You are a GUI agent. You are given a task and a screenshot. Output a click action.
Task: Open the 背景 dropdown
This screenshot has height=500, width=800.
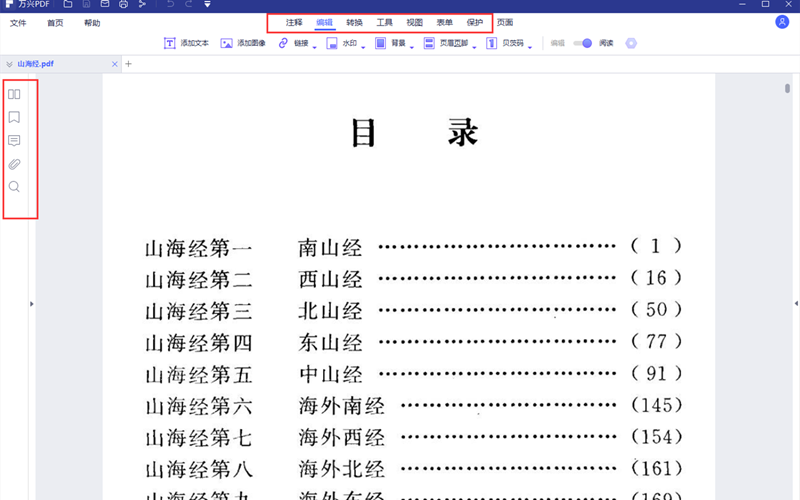(x=411, y=46)
